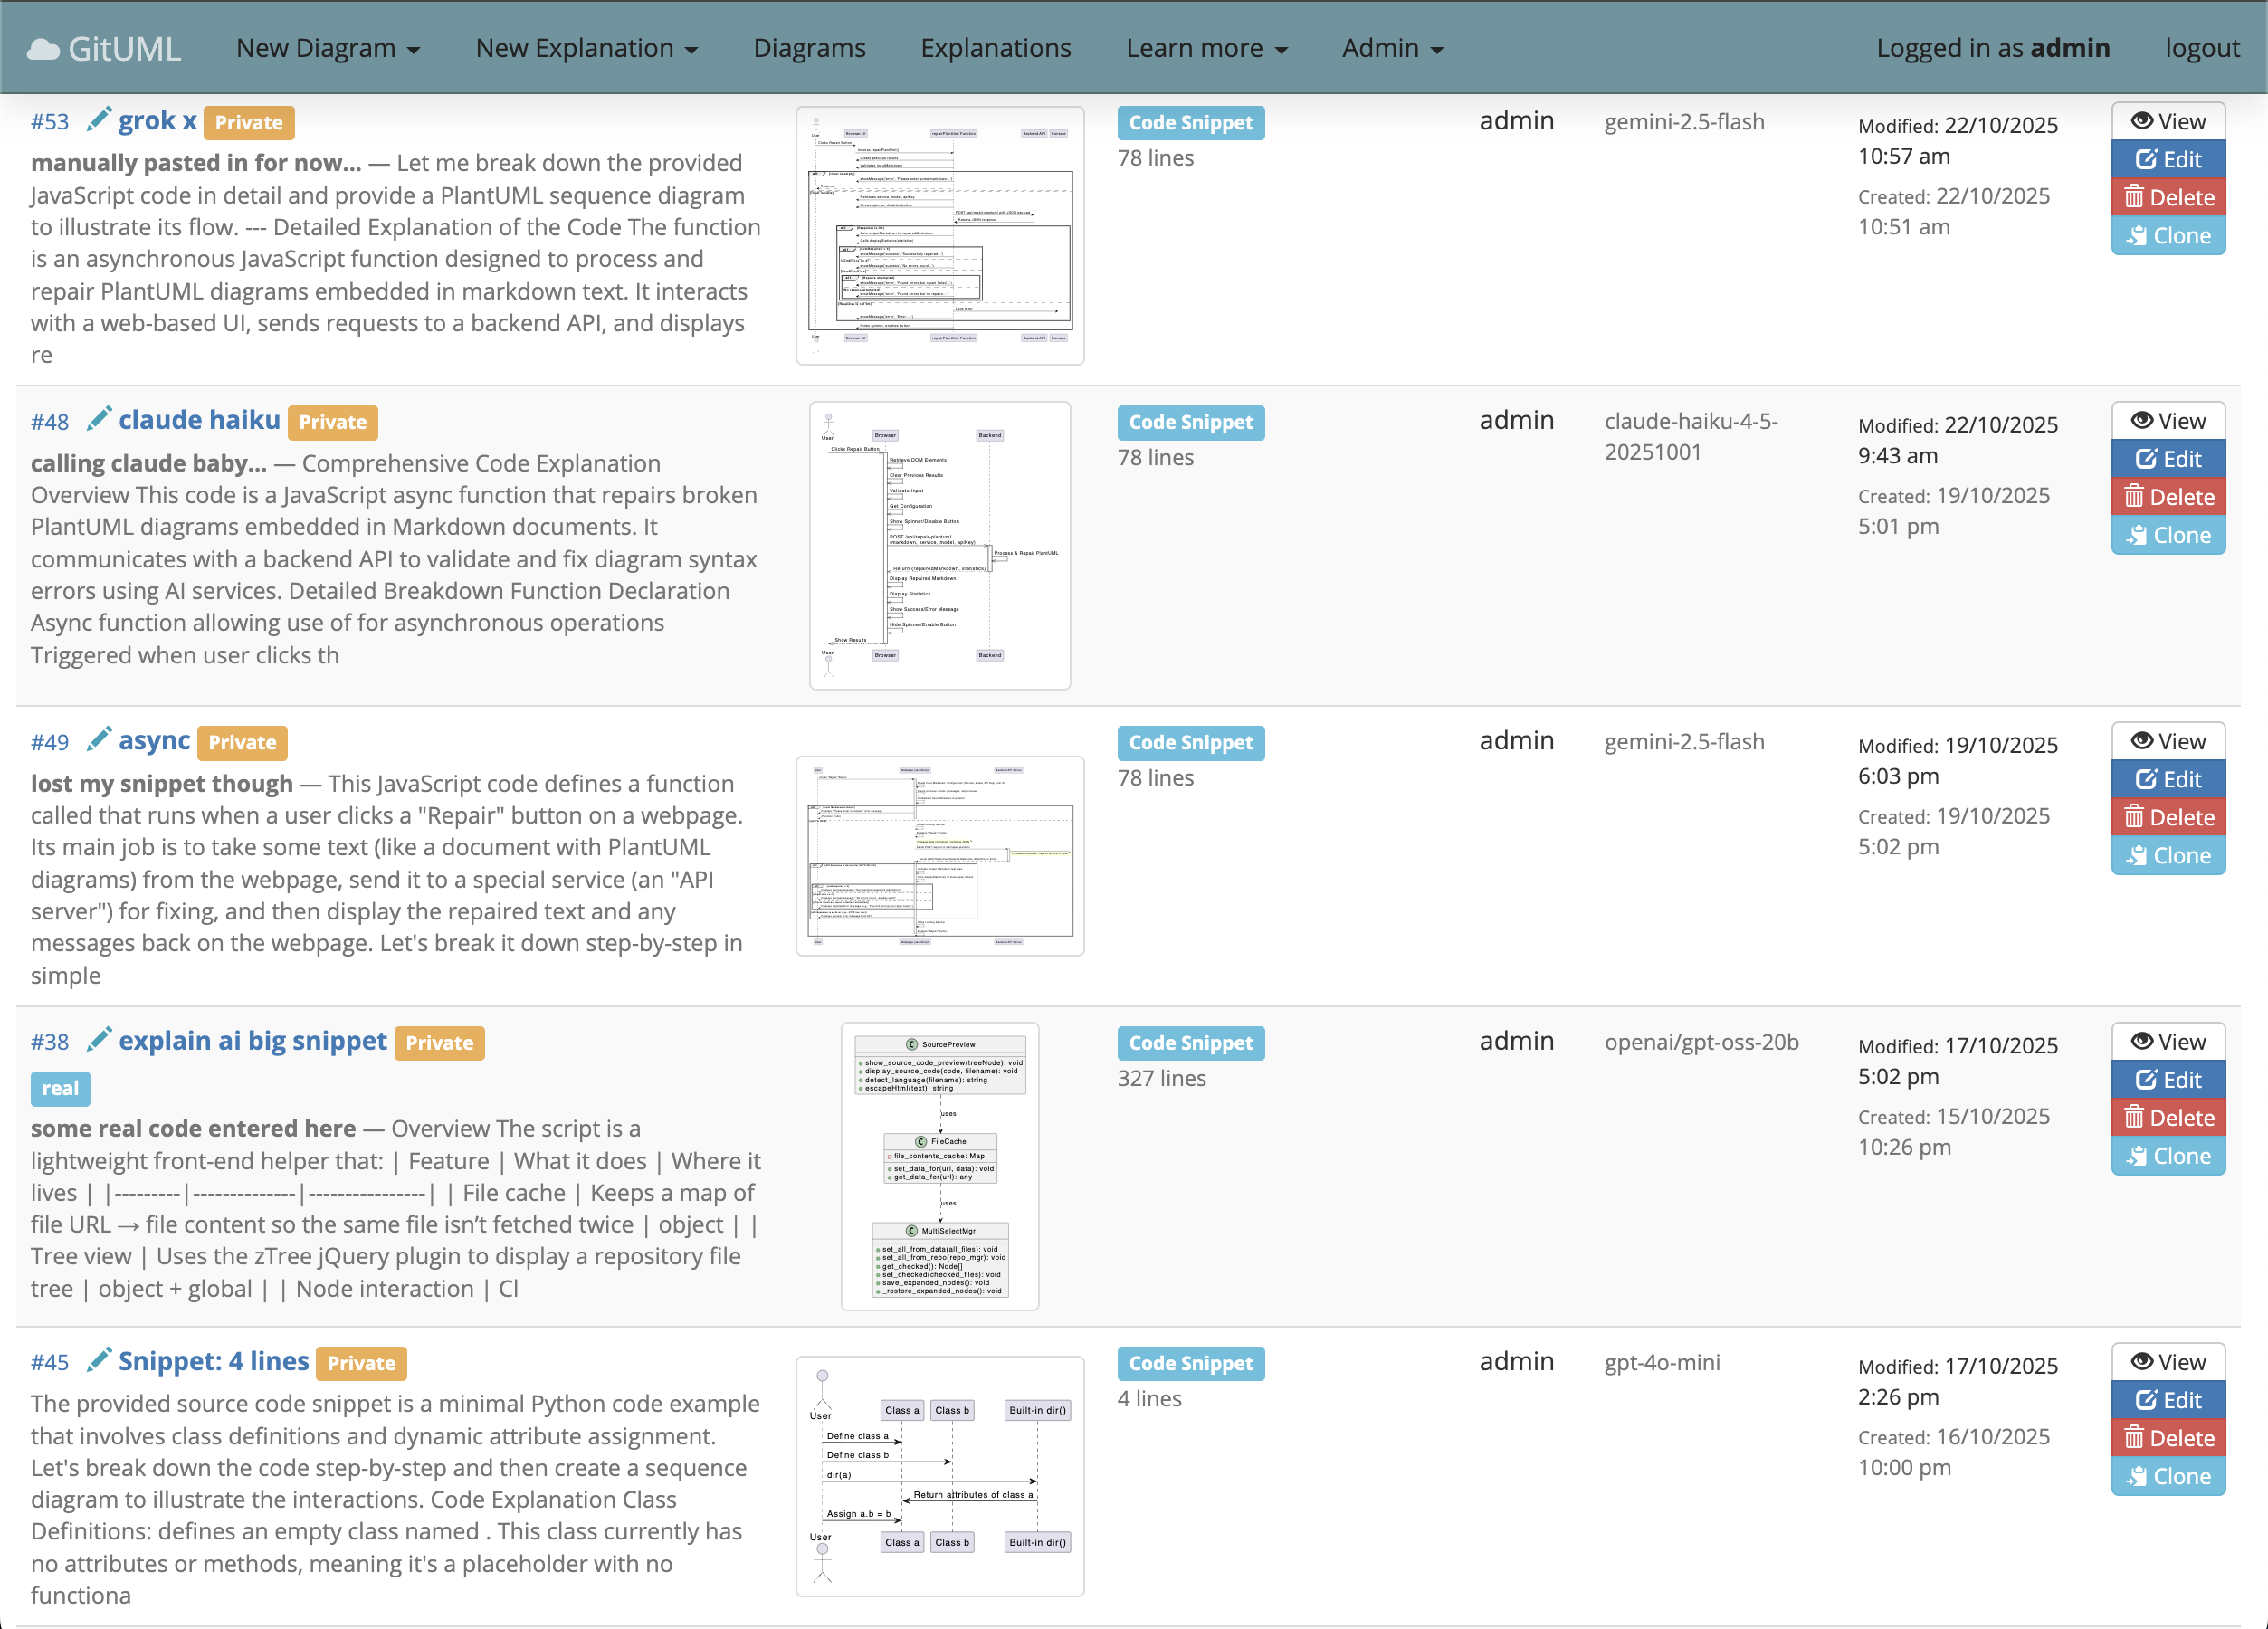Open the Snippet: 4 lines diagram thumbnail
This screenshot has width=2268, height=1629.
939,1475
